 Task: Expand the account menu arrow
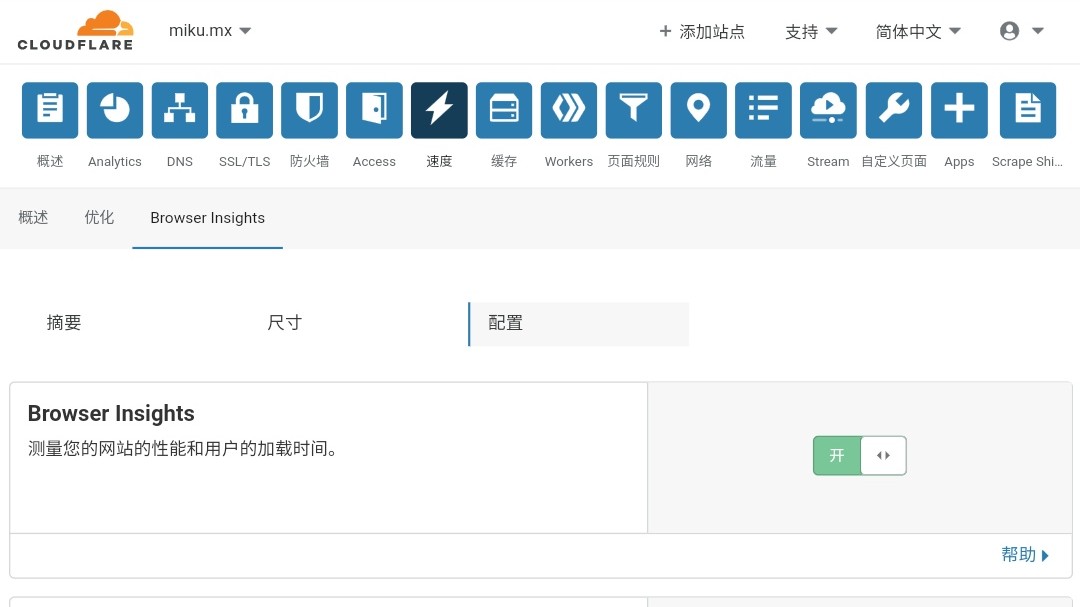(x=1038, y=31)
